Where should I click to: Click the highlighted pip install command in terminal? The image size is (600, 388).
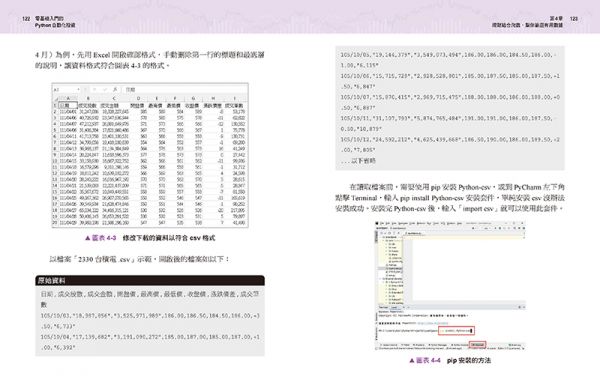click(456, 330)
